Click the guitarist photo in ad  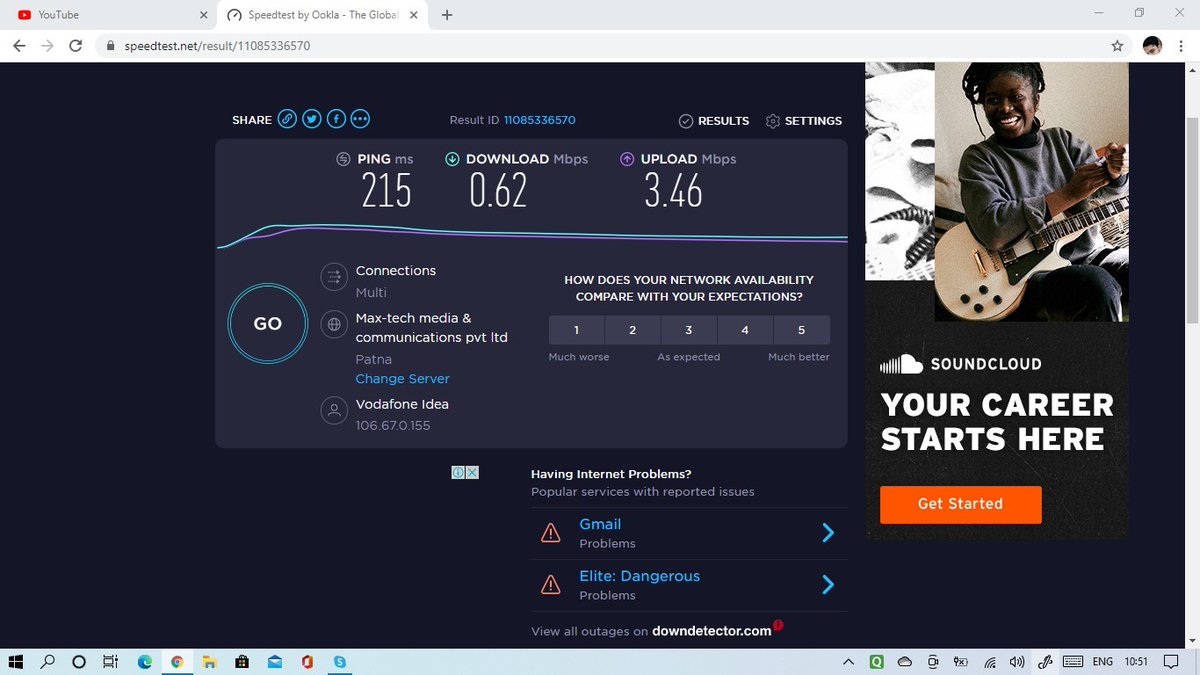1031,192
